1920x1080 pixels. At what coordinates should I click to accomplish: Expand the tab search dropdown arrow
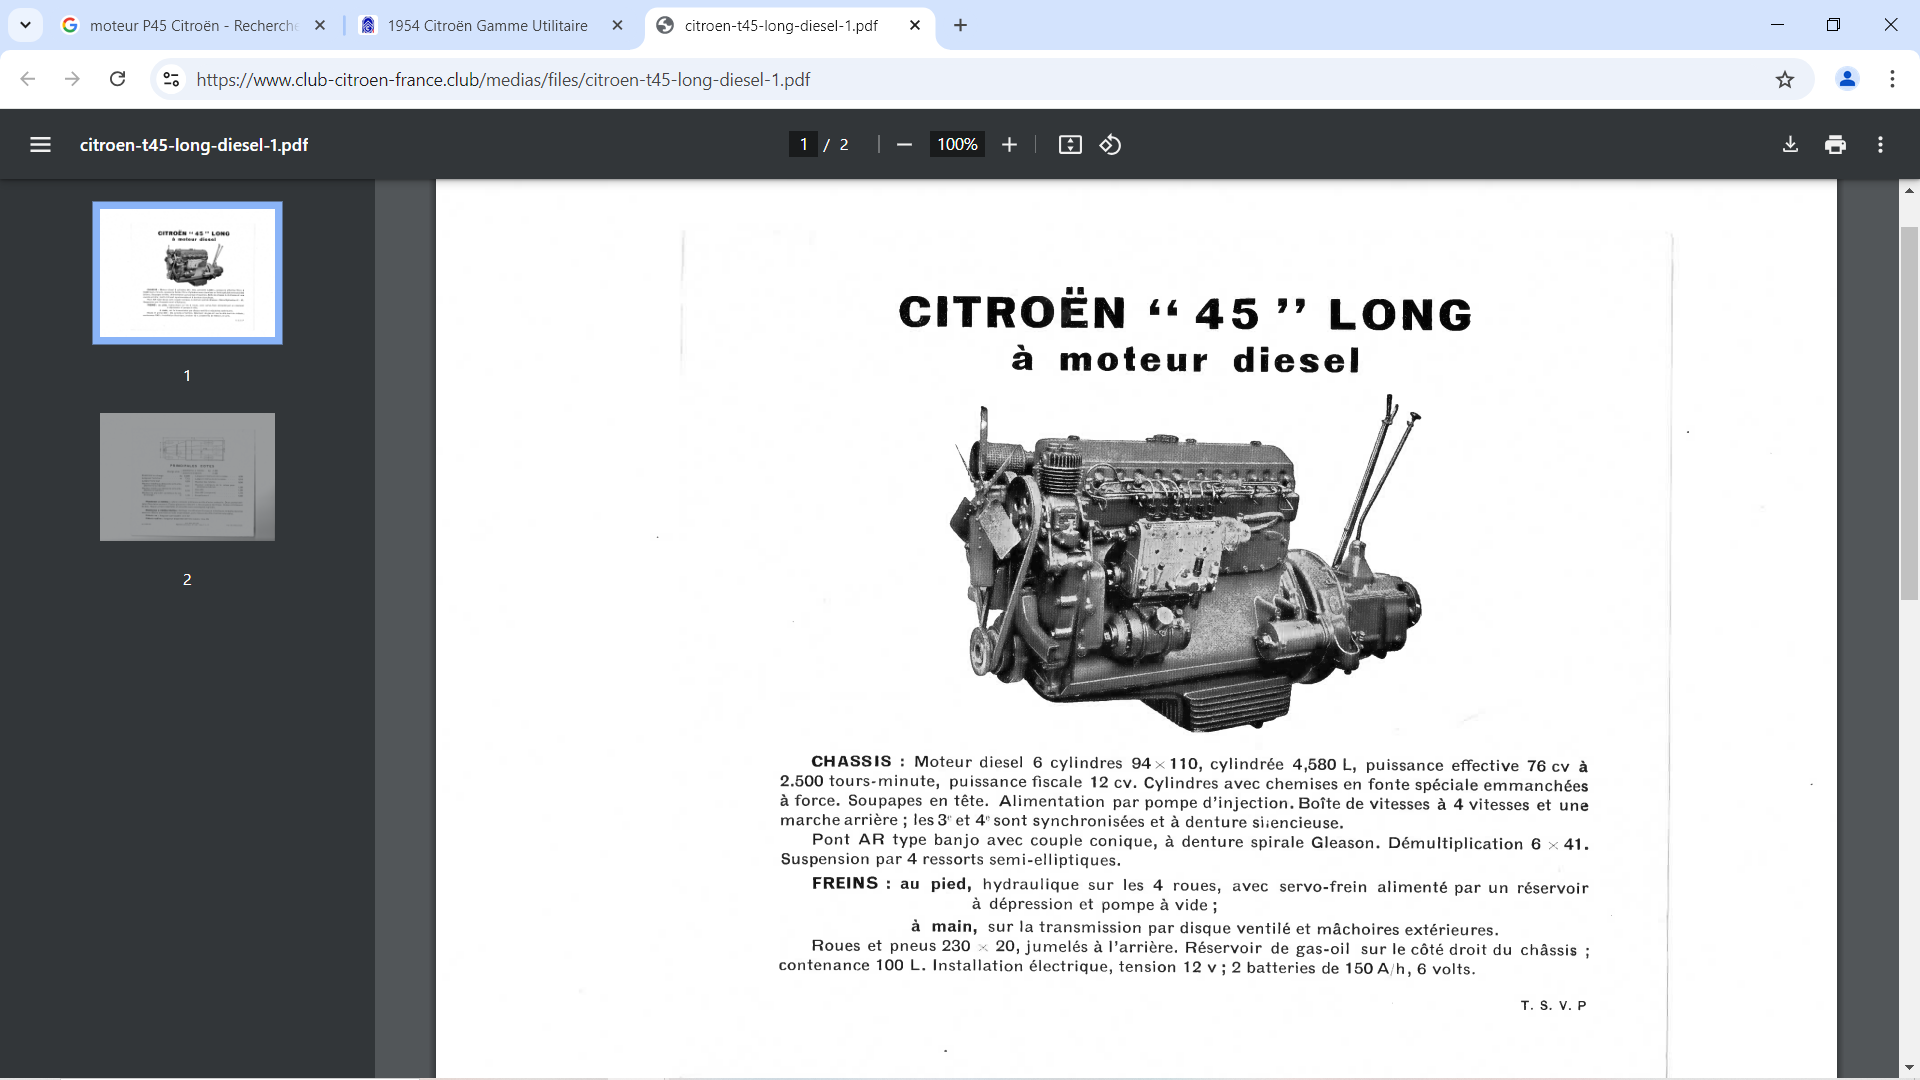[25, 25]
